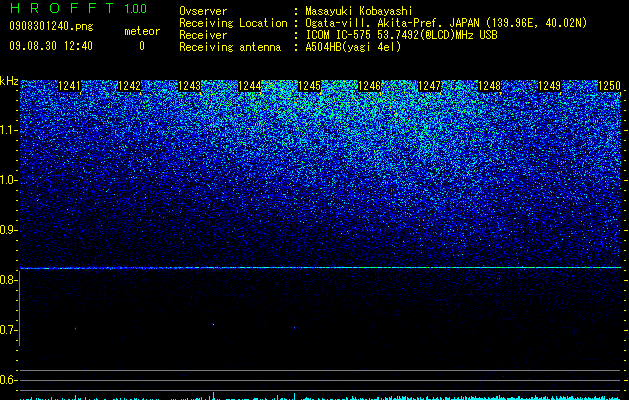Image resolution: width=629 pixels, height=400 pixels.
Task: Click the 1241 time marker
Action: 69,86
